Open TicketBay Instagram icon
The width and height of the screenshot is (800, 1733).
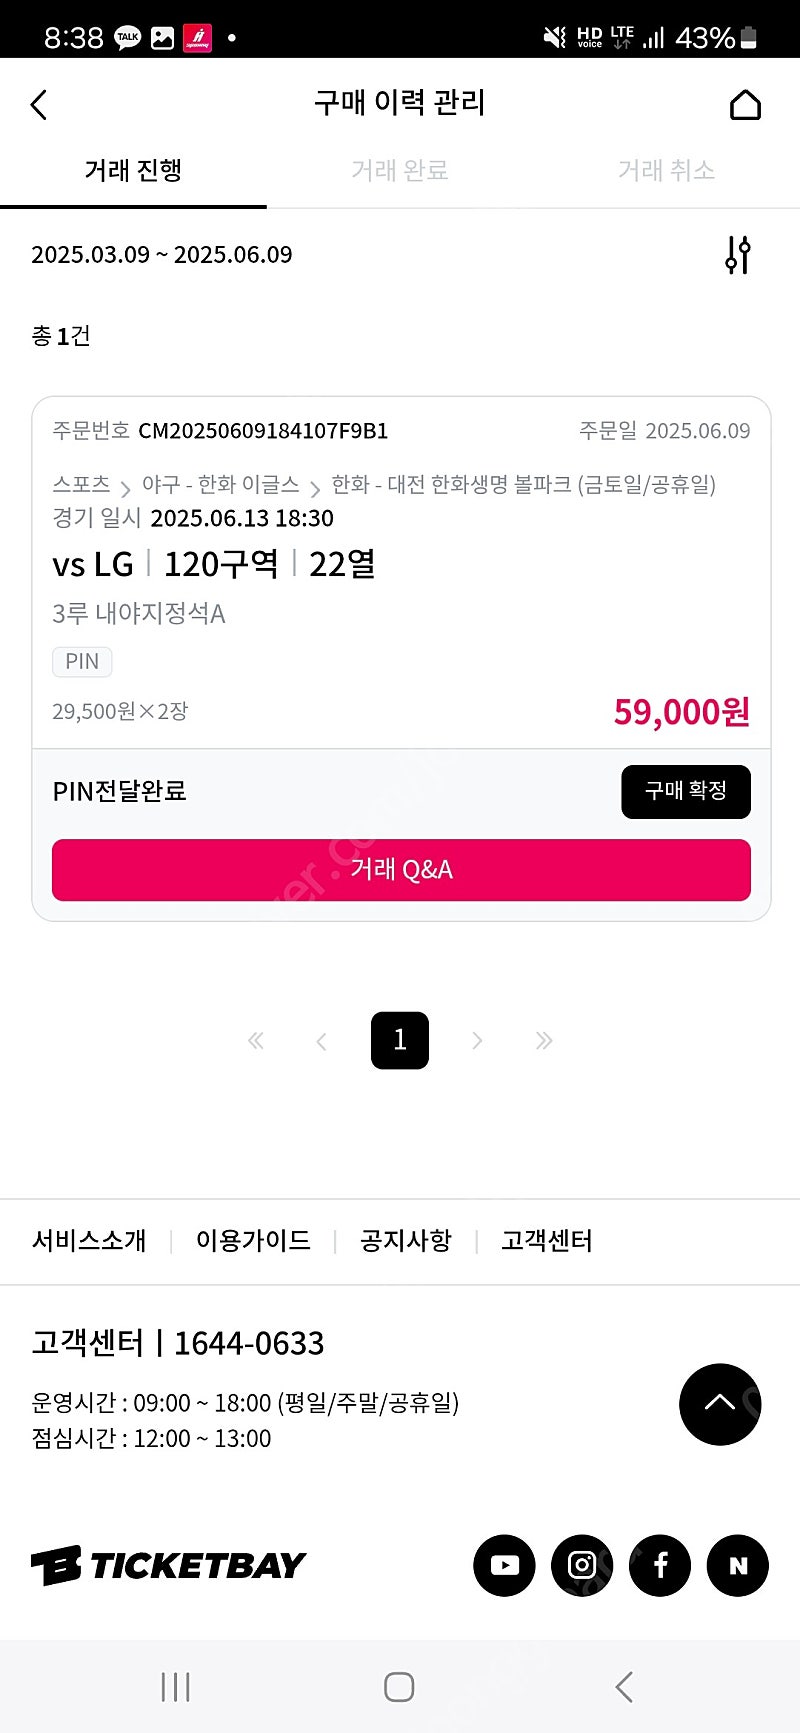coord(582,1565)
